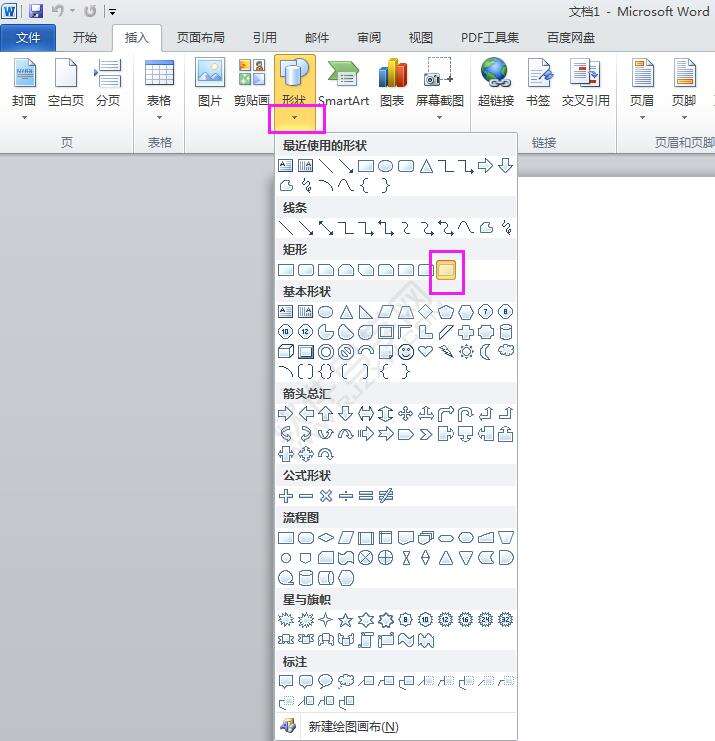Click the Undo icon in quick access toolbar
The width and height of the screenshot is (715, 741).
coord(58,10)
